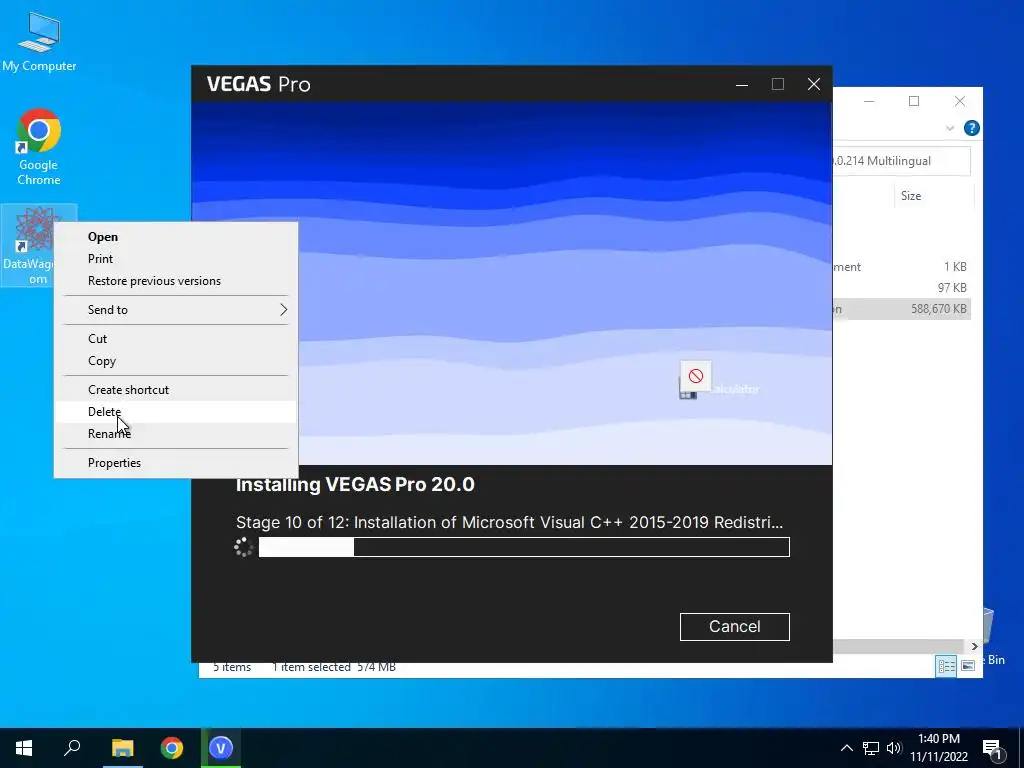The width and height of the screenshot is (1024, 768).
Task: Open the taskbar clock and date
Action: click(x=938, y=748)
